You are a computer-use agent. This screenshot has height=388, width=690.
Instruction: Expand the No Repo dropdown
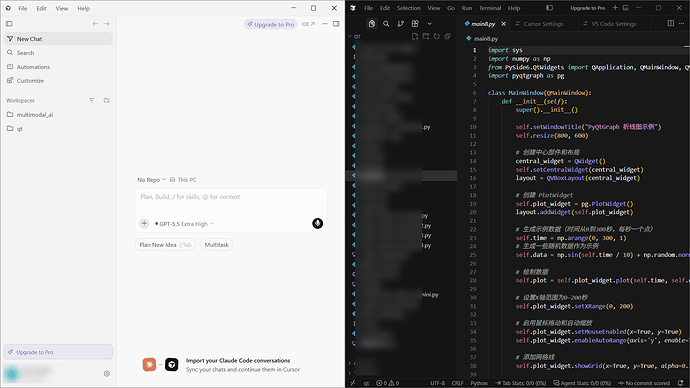click(151, 179)
